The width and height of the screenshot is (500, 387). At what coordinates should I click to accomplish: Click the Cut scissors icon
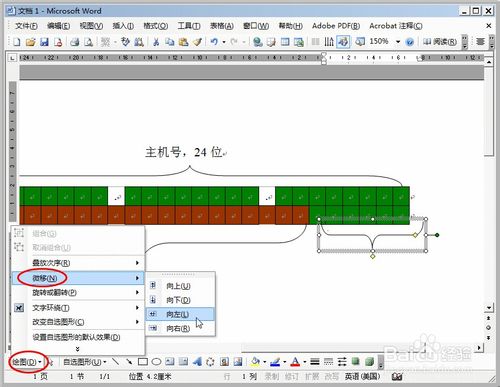point(156,42)
